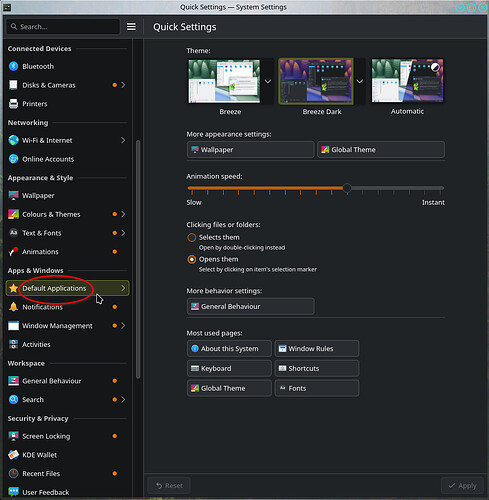This screenshot has height=500, width=489.
Task: Click the Keyboard most-used page button
Action: click(x=229, y=368)
